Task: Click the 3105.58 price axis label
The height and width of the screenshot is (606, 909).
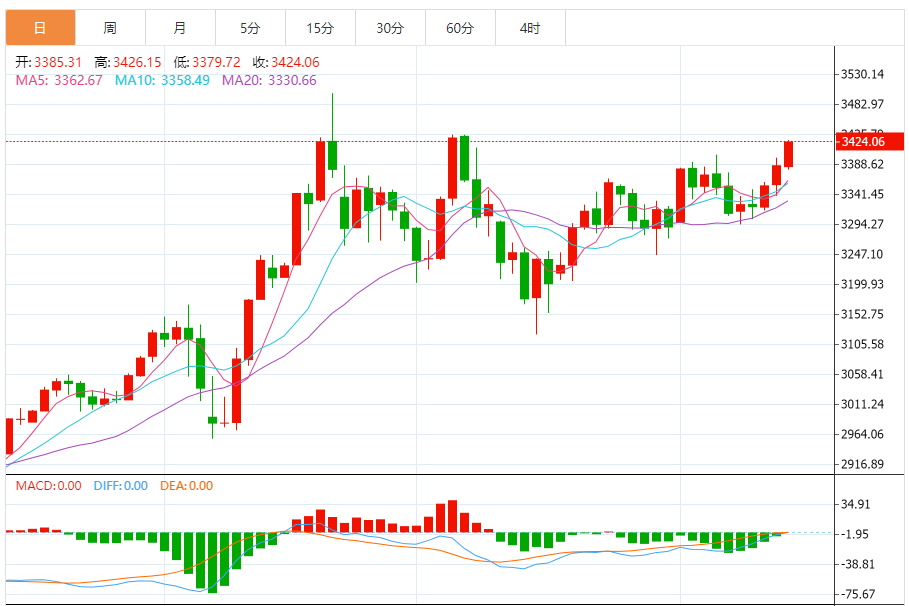Action: [863, 344]
